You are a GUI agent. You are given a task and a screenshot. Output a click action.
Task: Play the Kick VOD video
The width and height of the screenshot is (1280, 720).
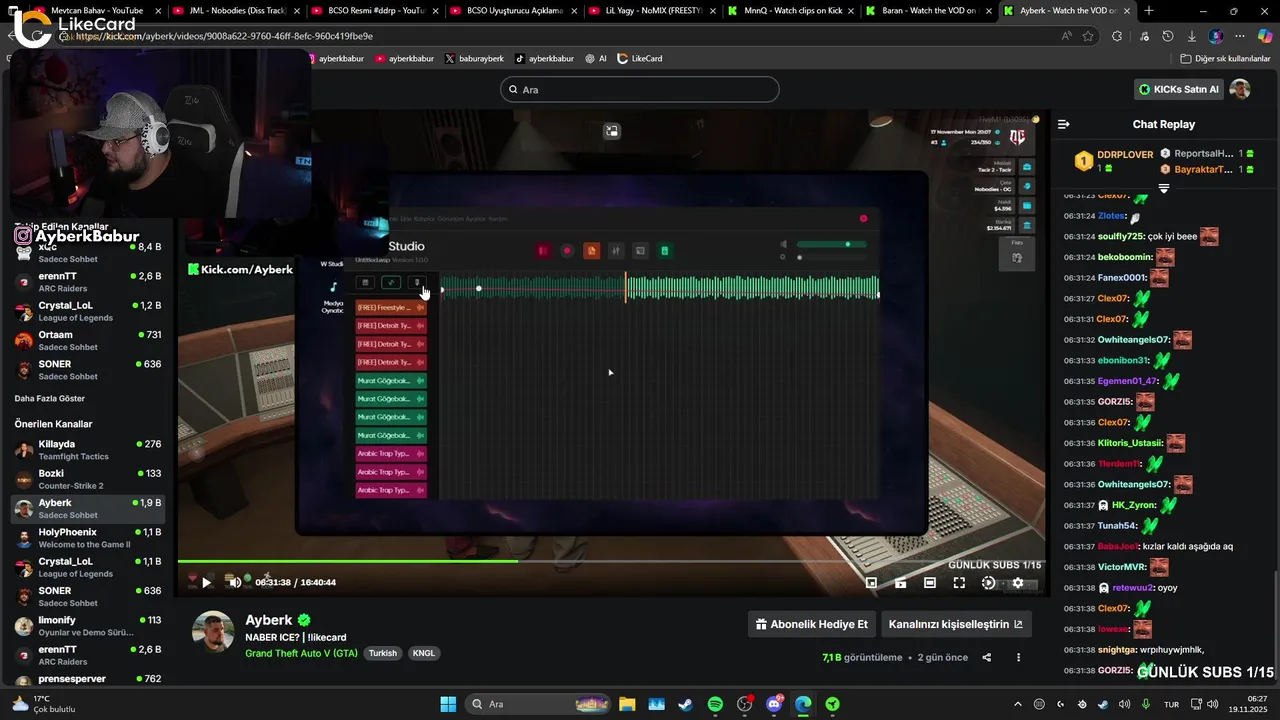[206, 582]
